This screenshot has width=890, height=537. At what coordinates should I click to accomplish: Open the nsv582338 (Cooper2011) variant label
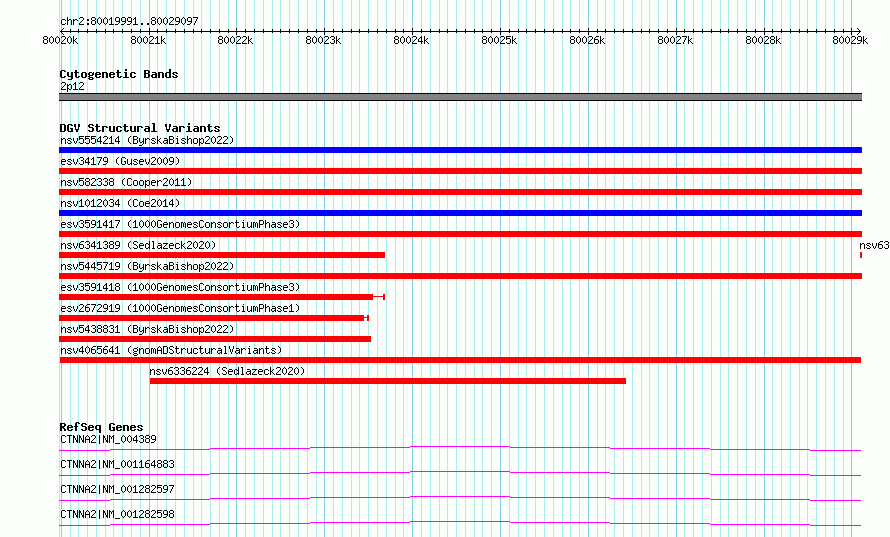coord(126,182)
